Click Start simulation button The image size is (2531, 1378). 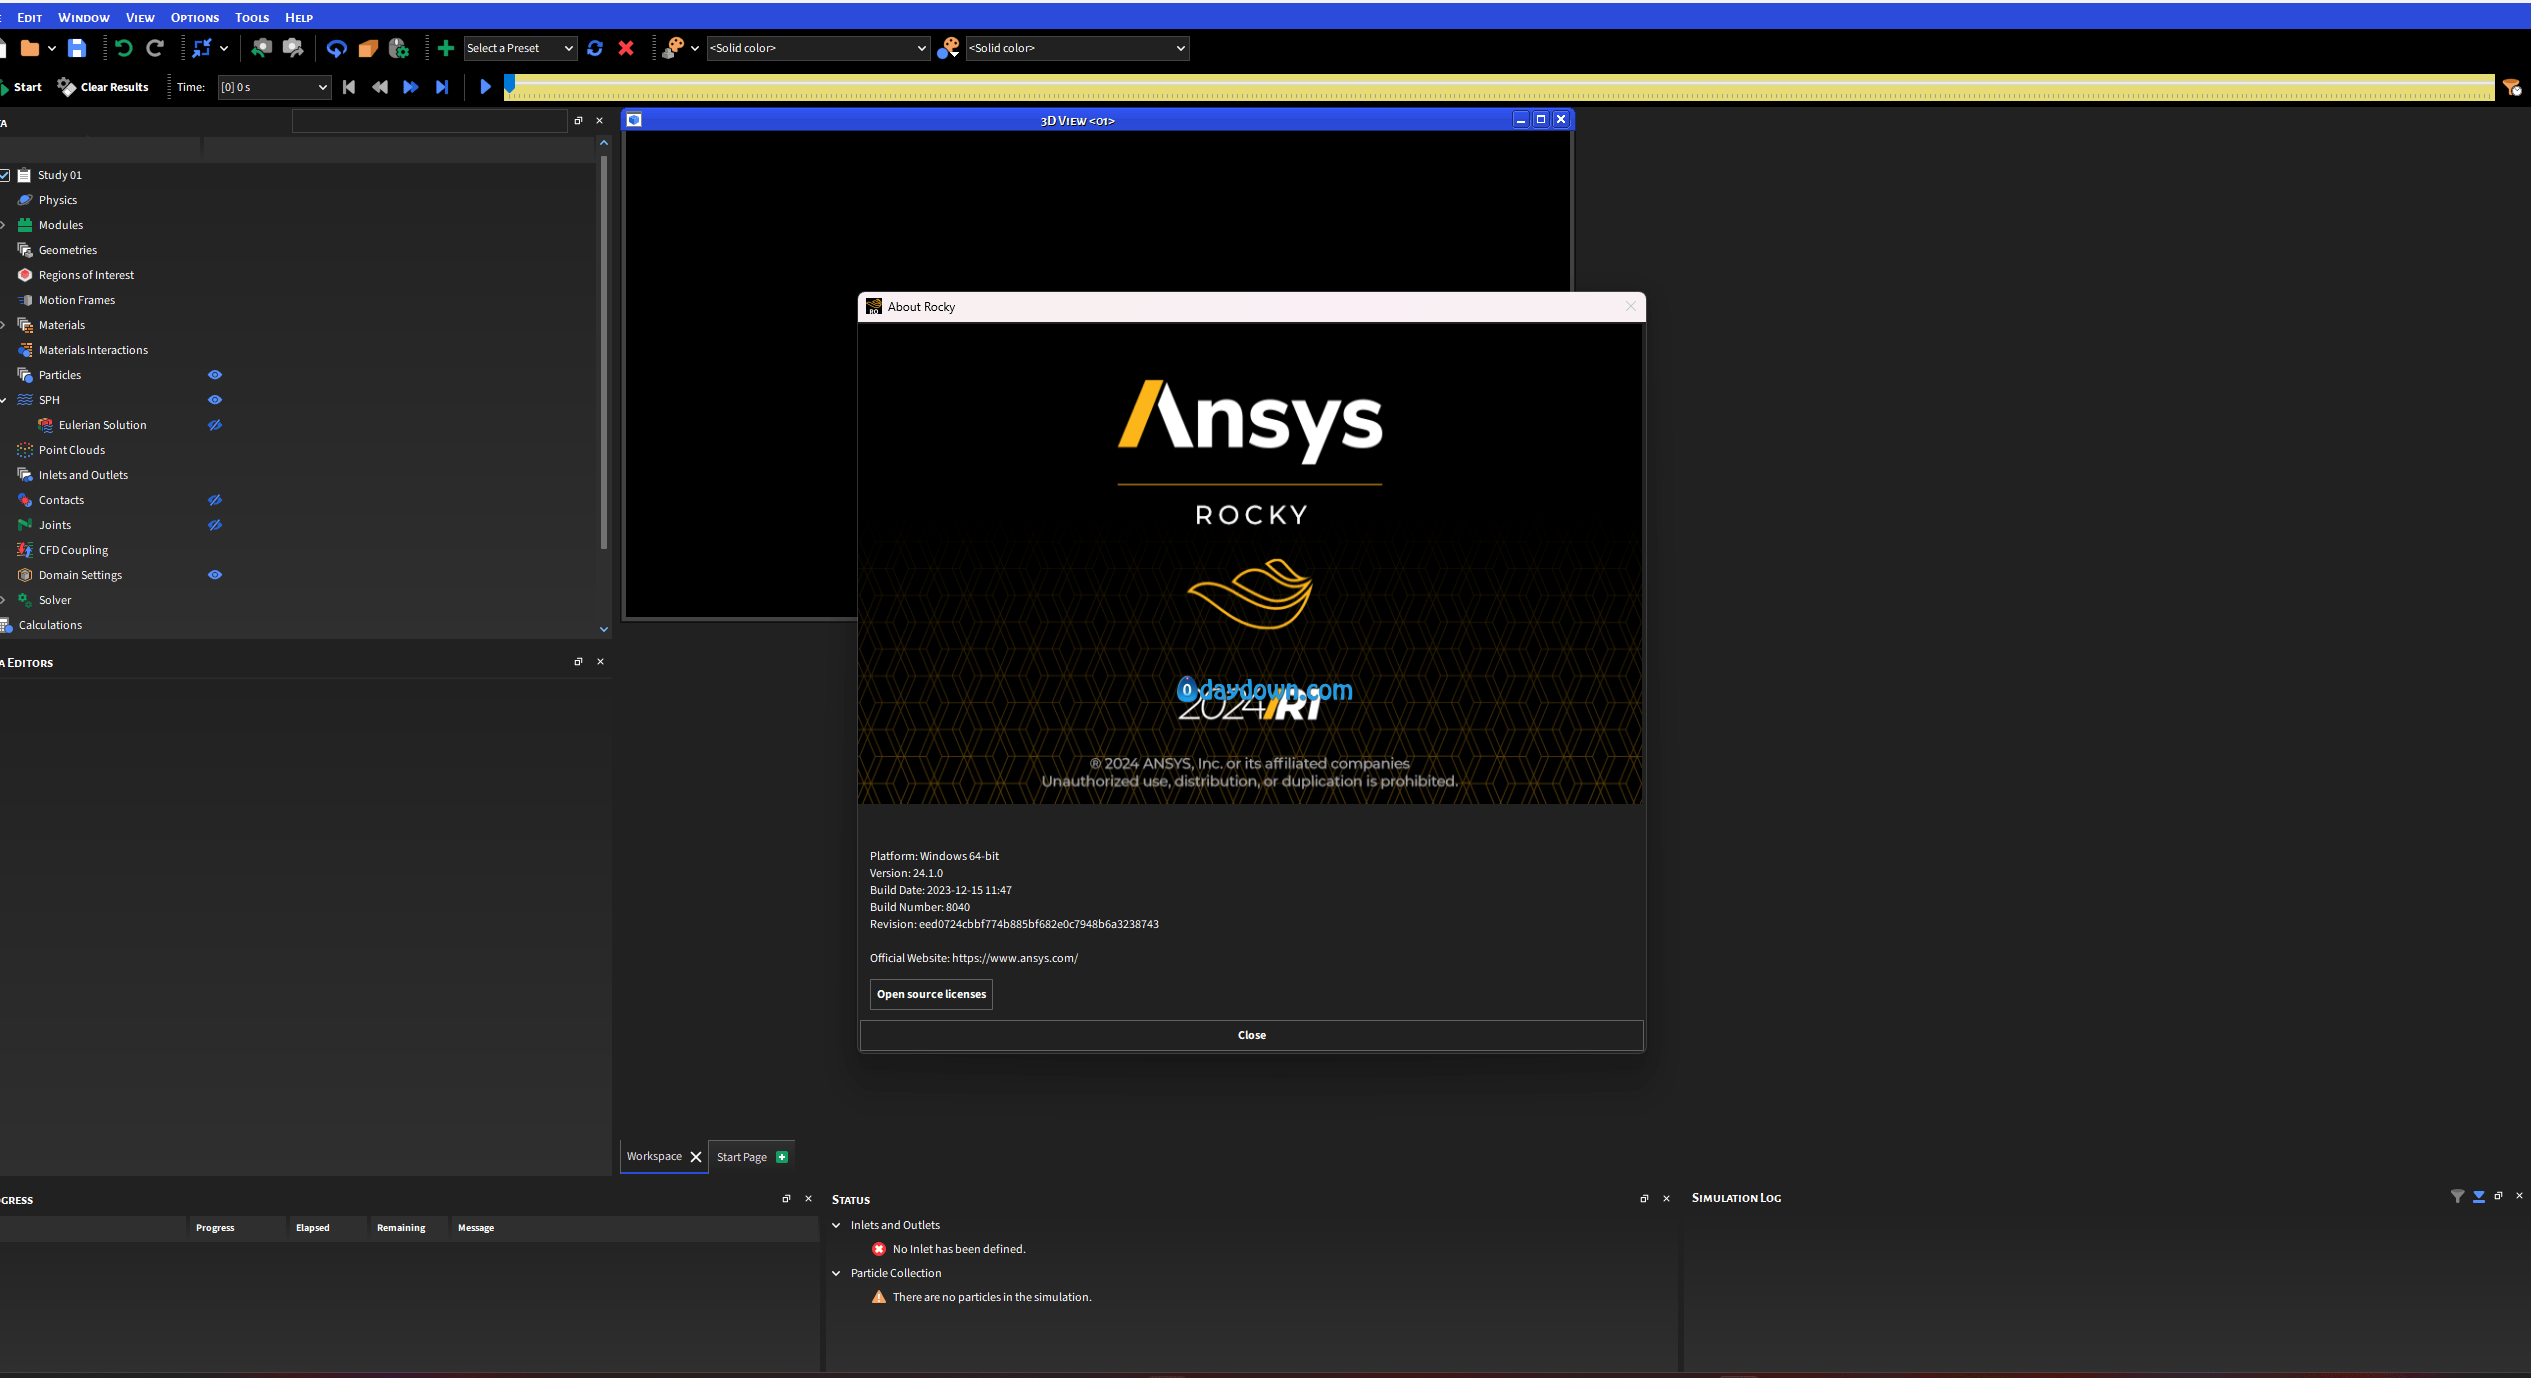tap(21, 87)
